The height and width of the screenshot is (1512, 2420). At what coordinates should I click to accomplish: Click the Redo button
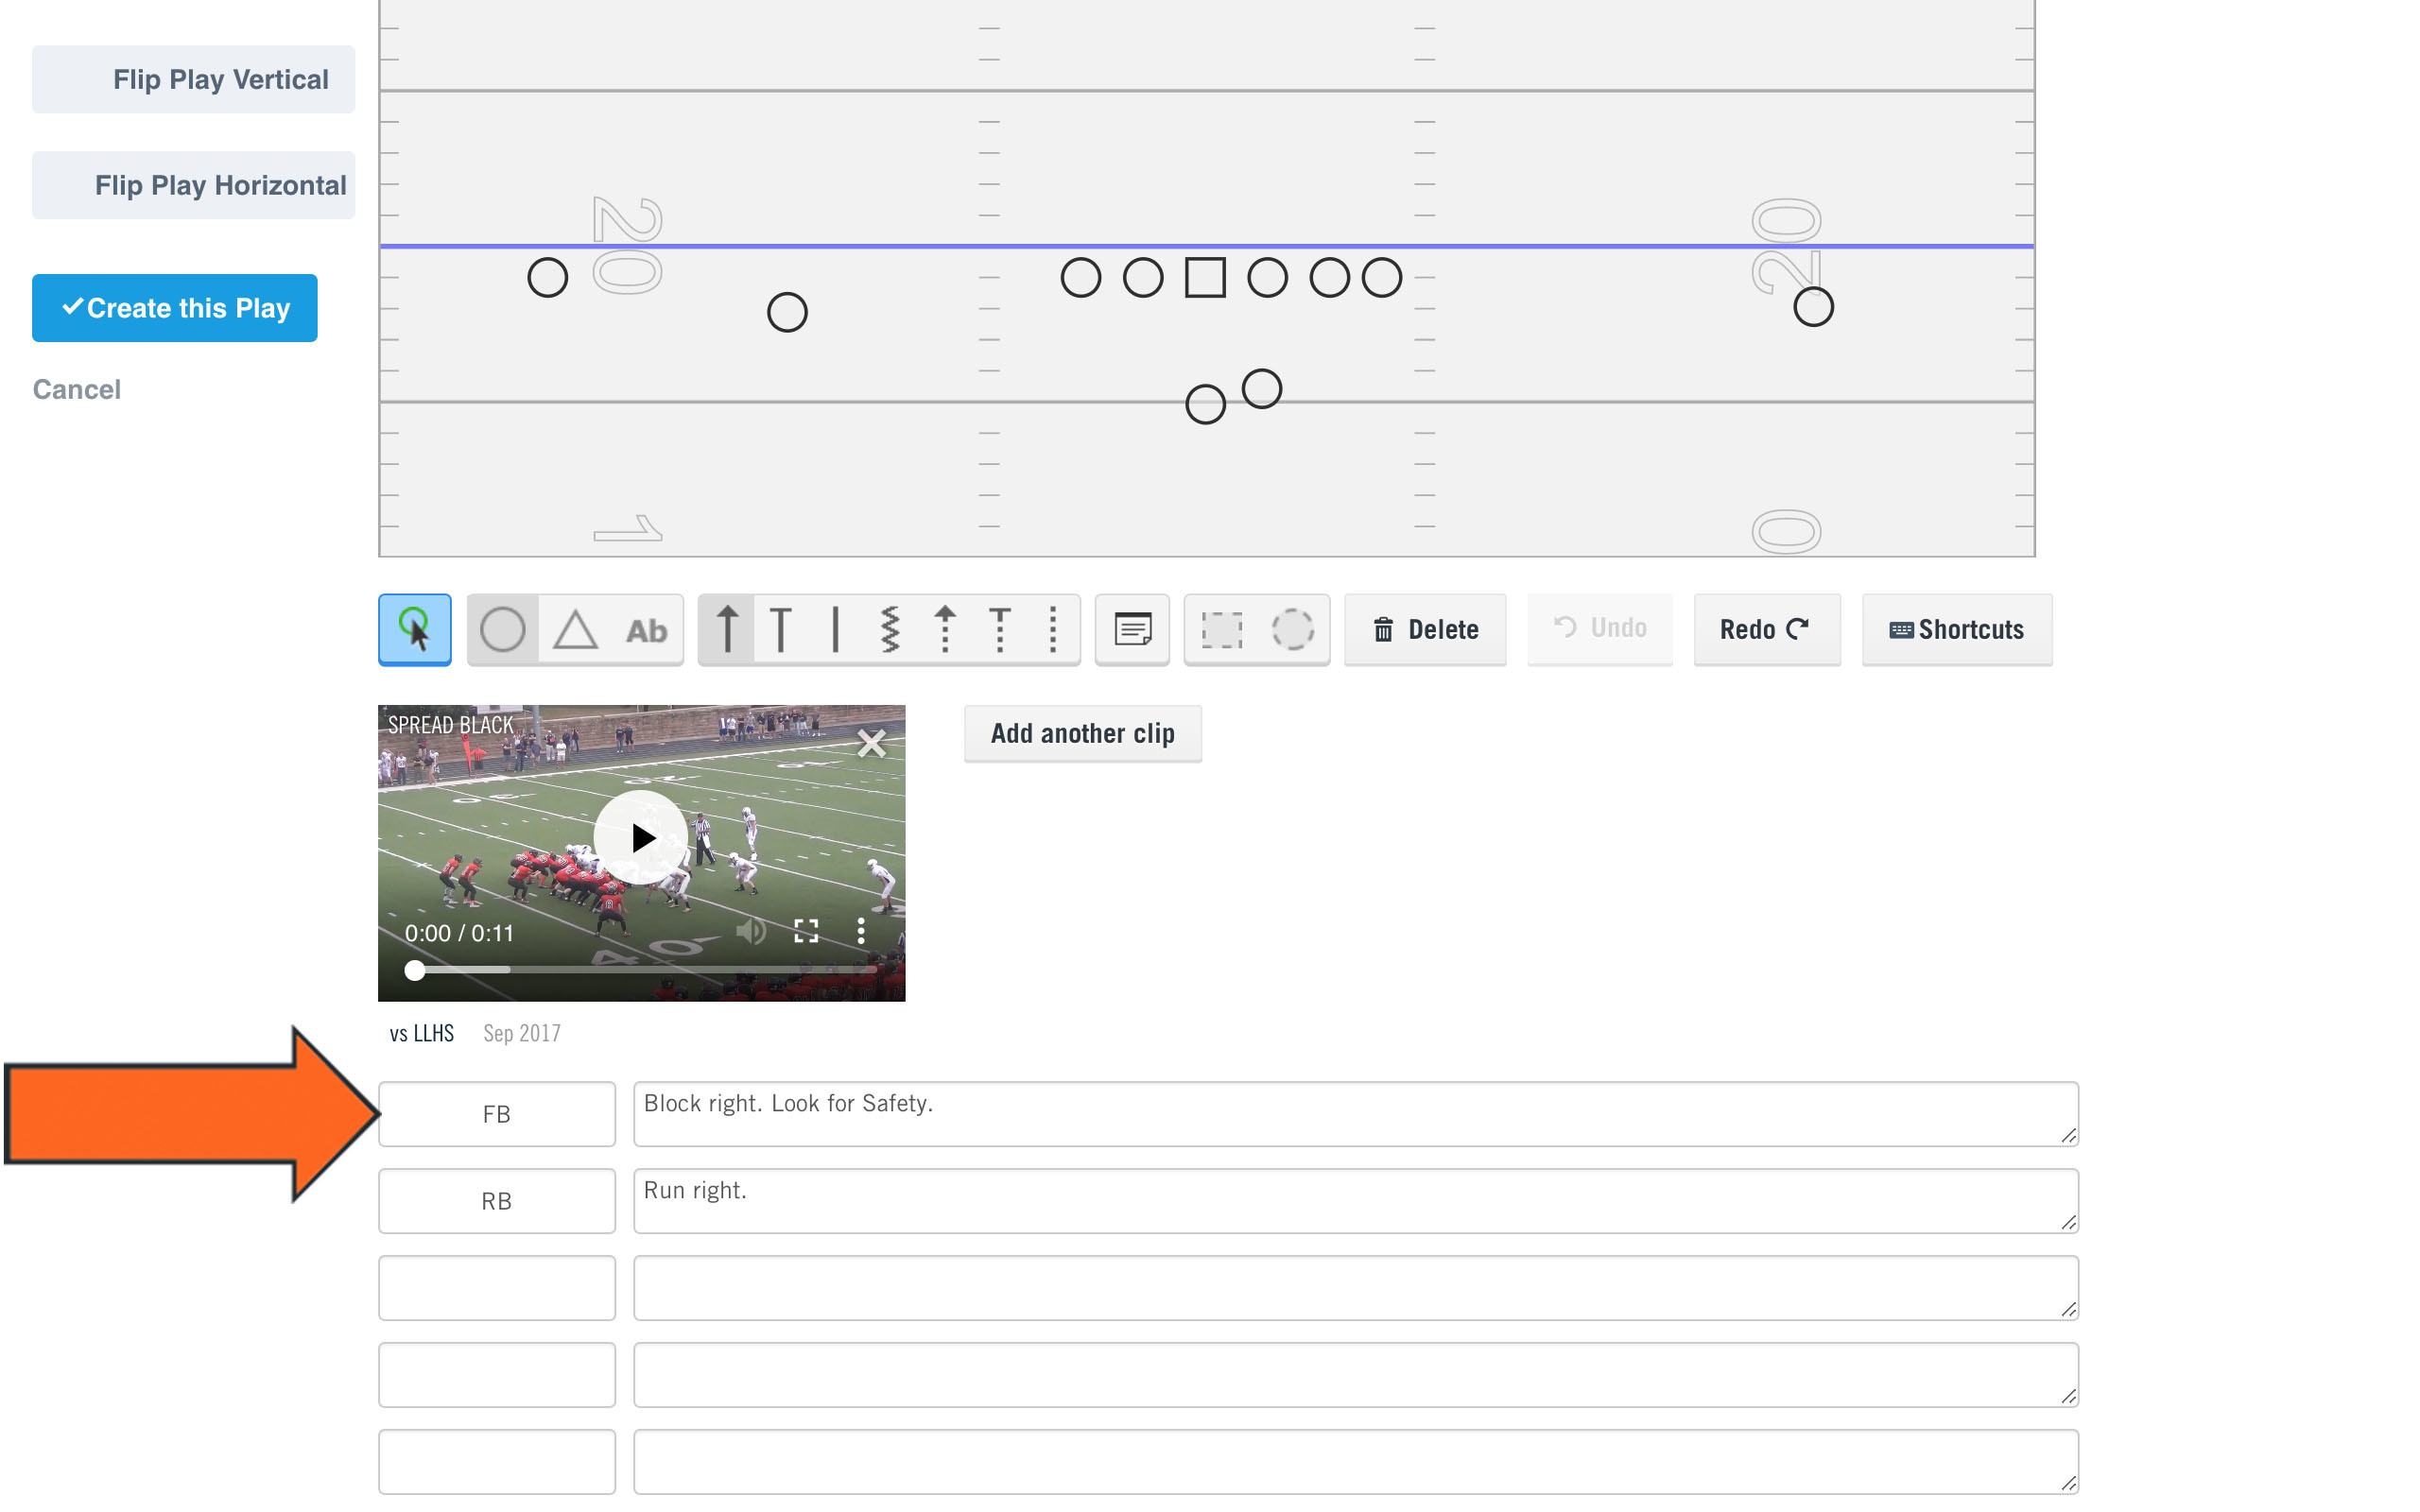coord(1767,629)
